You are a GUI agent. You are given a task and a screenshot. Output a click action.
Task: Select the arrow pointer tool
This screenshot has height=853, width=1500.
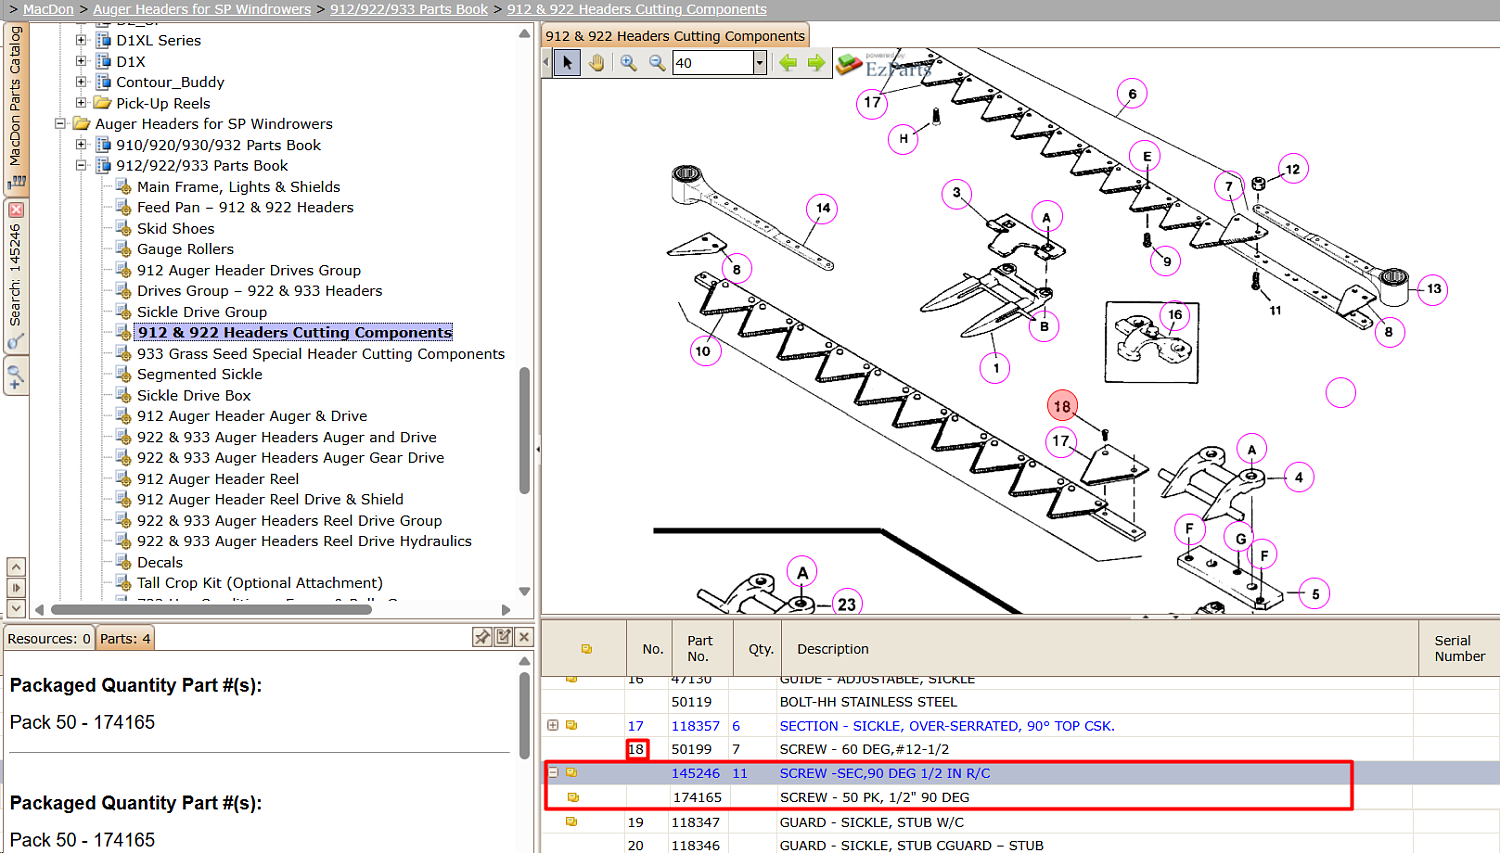point(567,63)
